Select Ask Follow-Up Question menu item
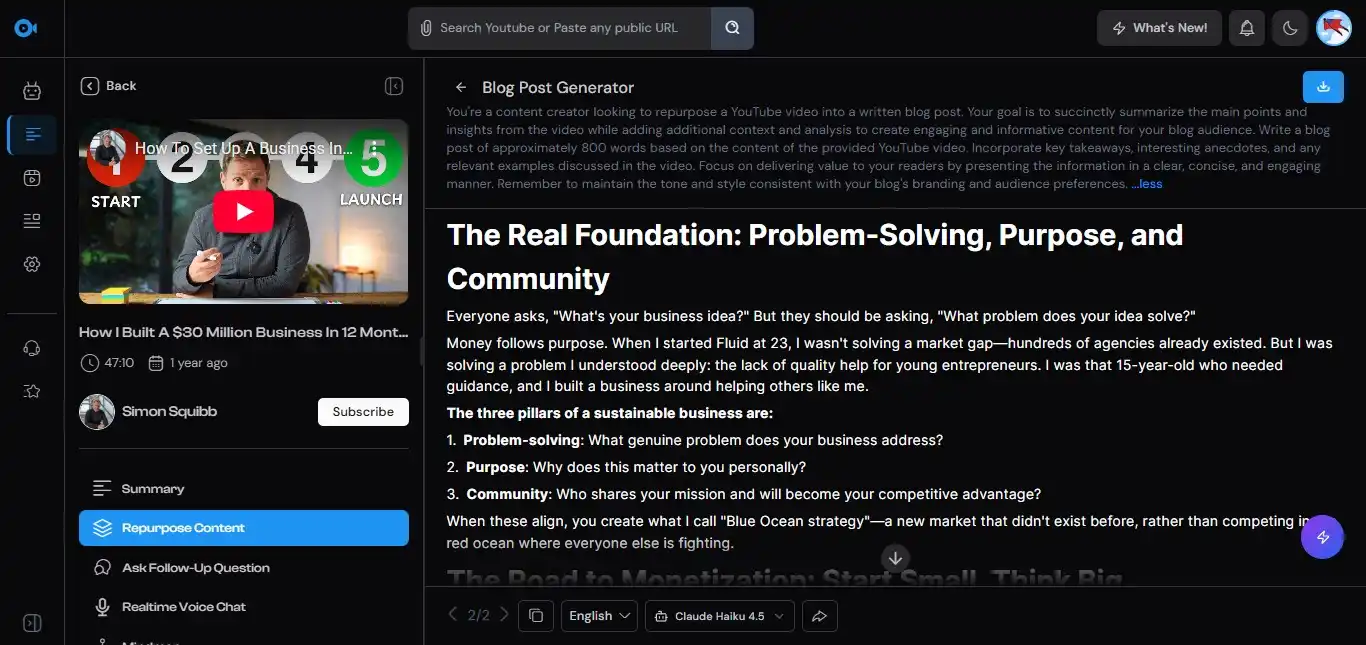 coord(195,568)
